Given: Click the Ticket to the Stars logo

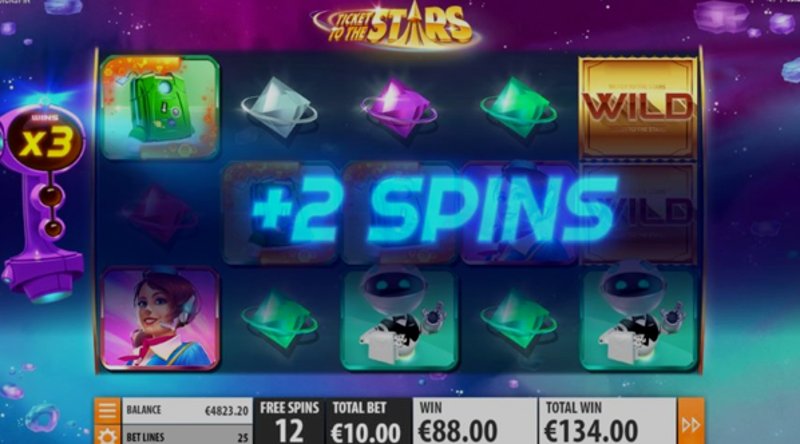Looking at the screenshot, I should pos(396,27).
